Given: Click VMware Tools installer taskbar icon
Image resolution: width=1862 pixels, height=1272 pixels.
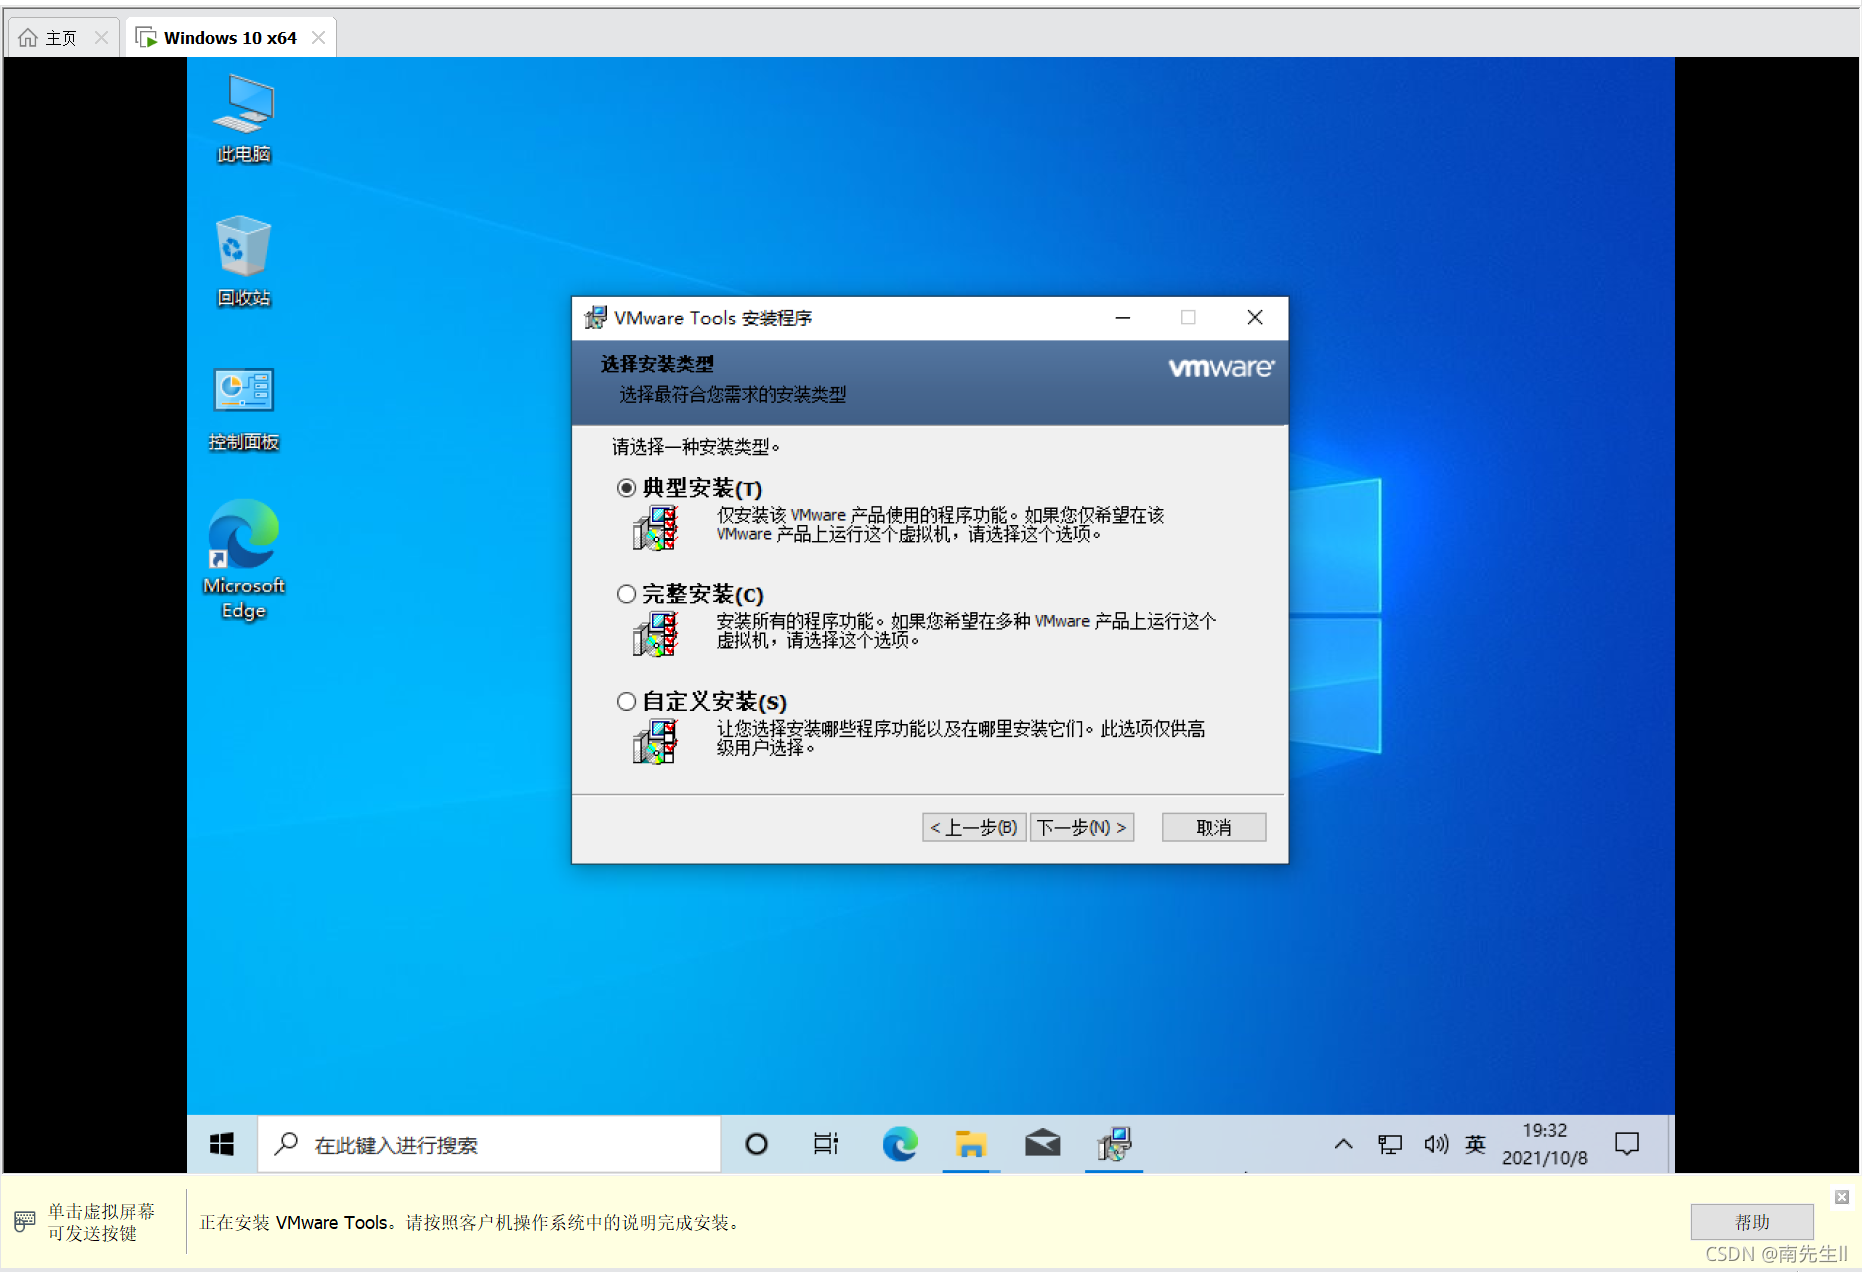Looking at the screenshot, I should 1114,1144.
